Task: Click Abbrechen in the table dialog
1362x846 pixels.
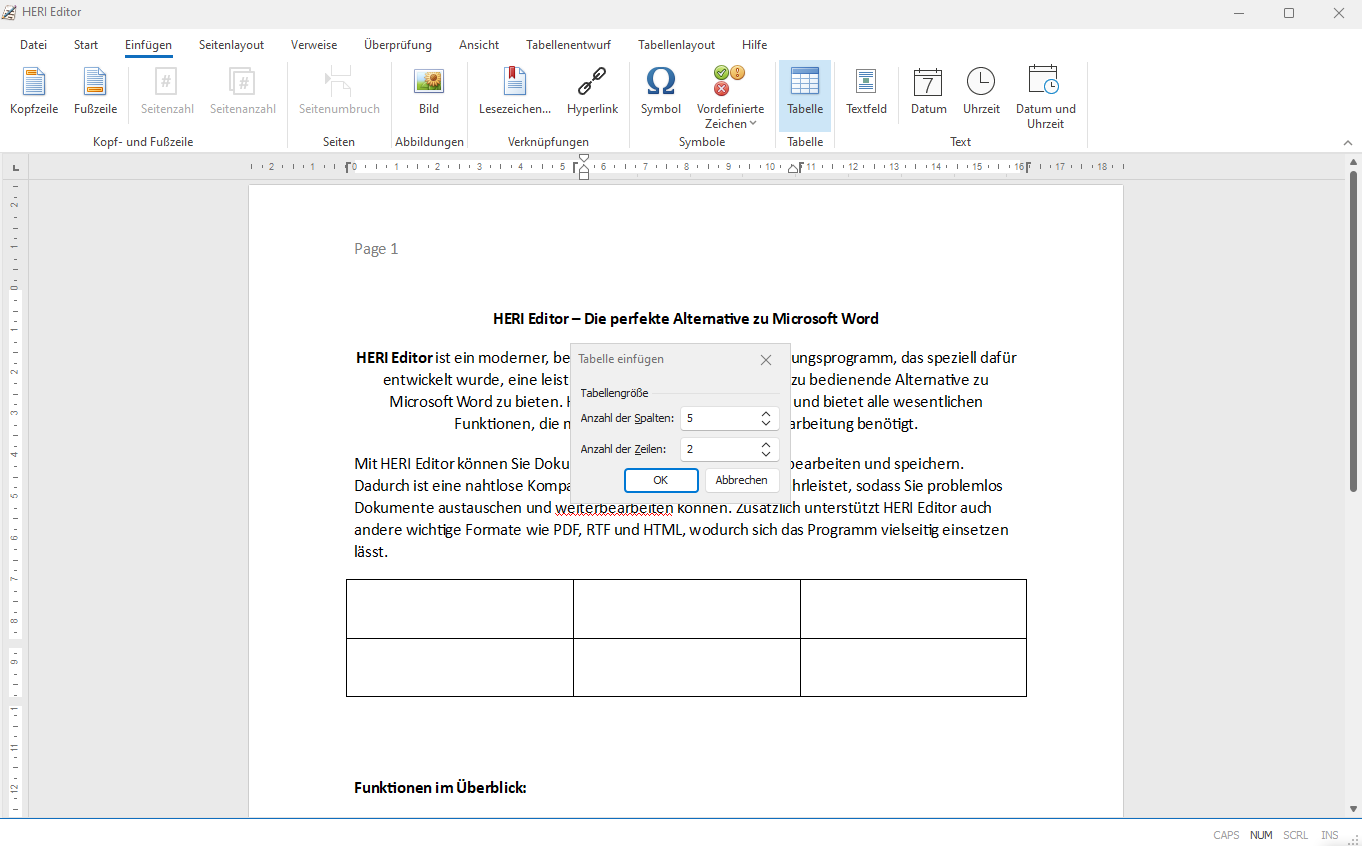Action: (x=742, y=480)
